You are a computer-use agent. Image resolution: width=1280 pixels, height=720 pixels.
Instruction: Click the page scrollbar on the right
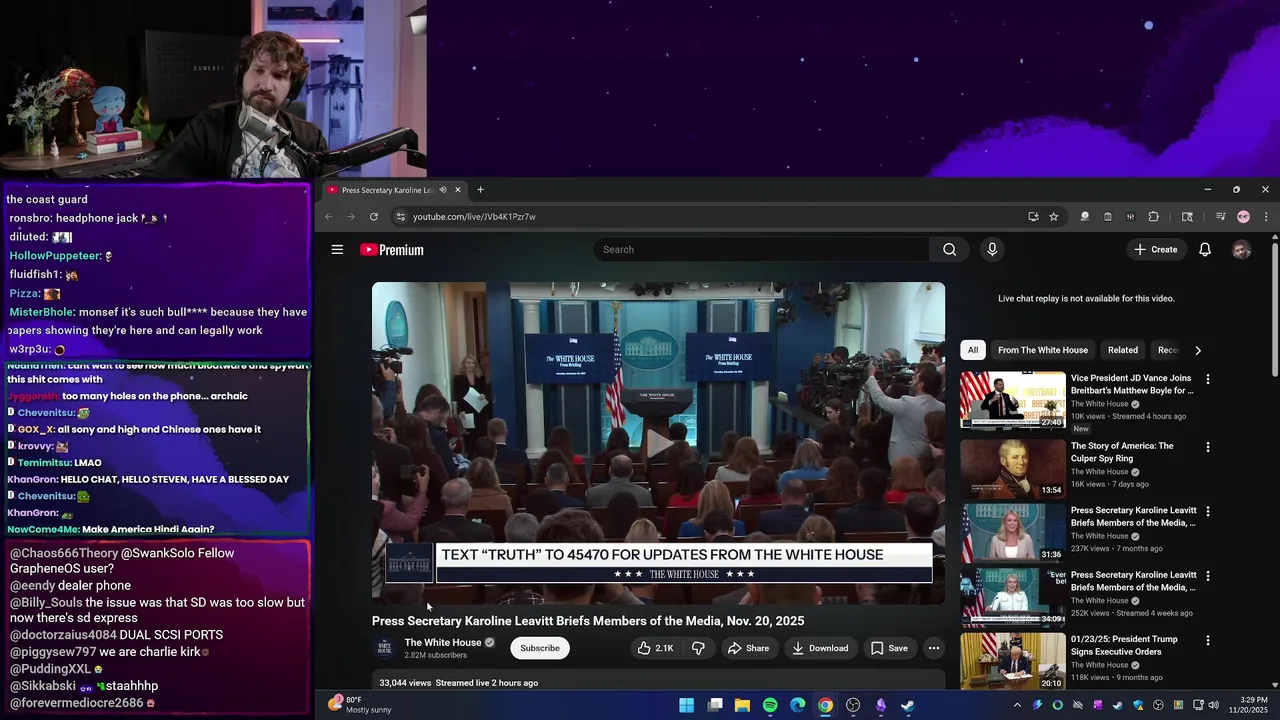click(x=1274, y=309)
